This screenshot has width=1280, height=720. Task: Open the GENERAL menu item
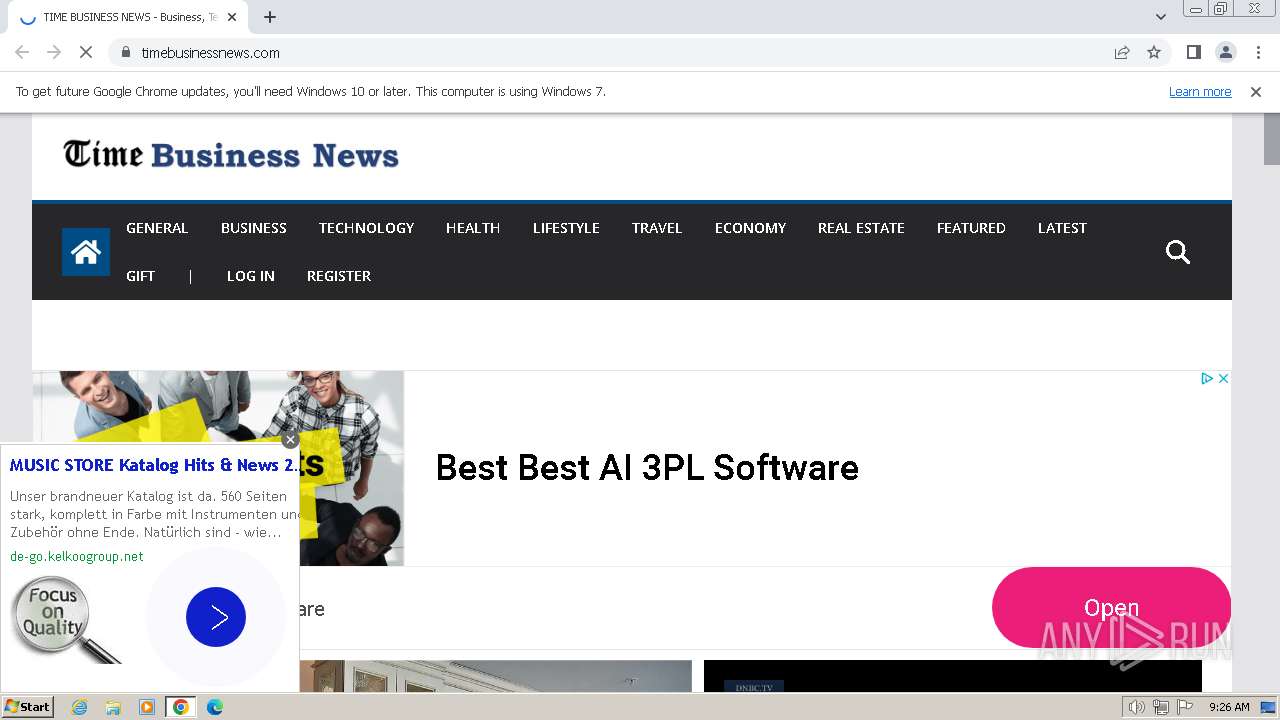(x=157, y=228)
